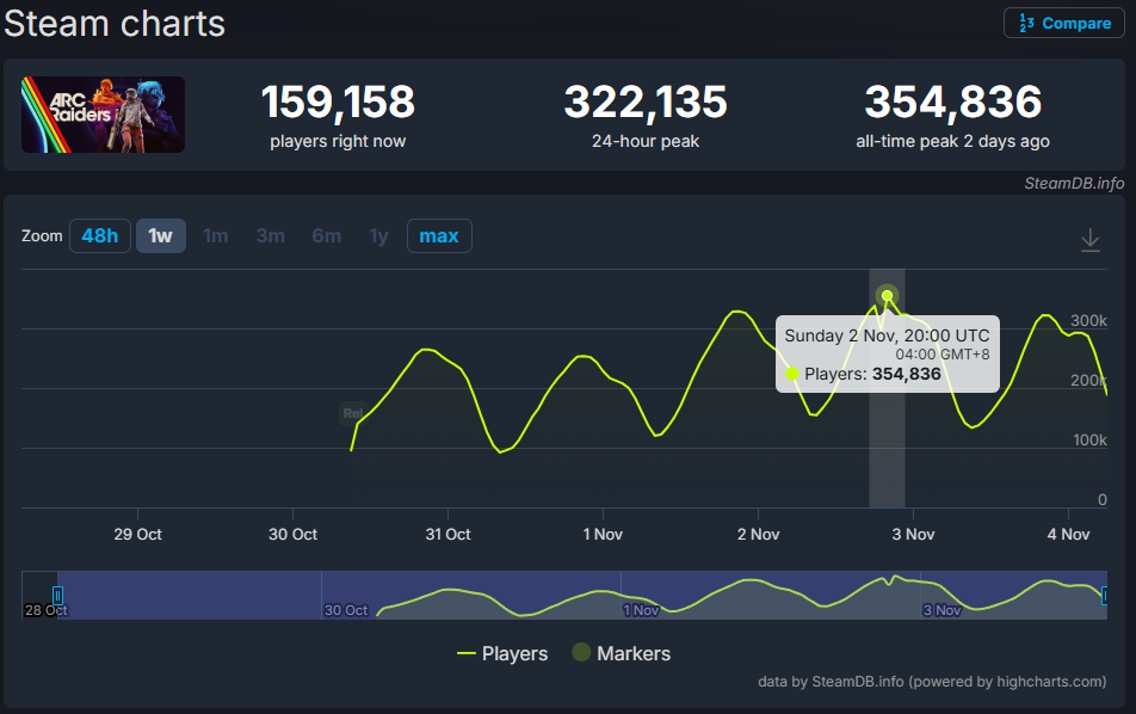
Task: Choose the 1y zoom option
Action: 378,236
